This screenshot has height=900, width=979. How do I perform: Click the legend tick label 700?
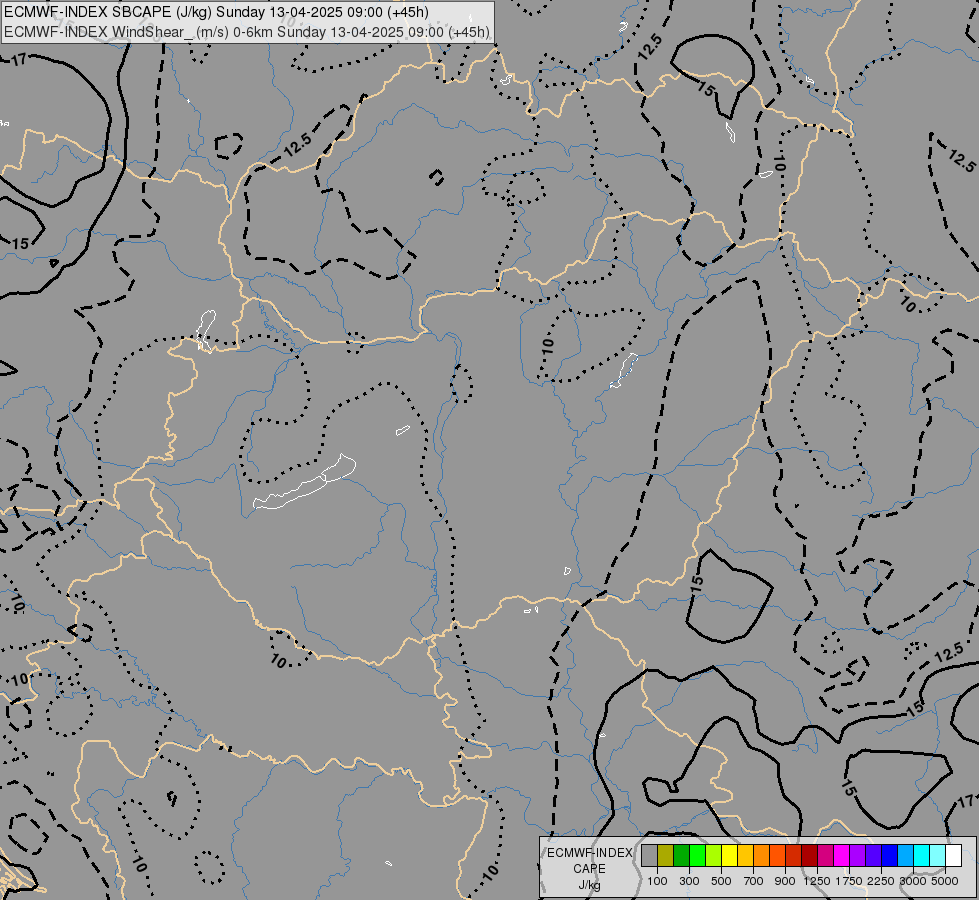click(x=754, y=881)
